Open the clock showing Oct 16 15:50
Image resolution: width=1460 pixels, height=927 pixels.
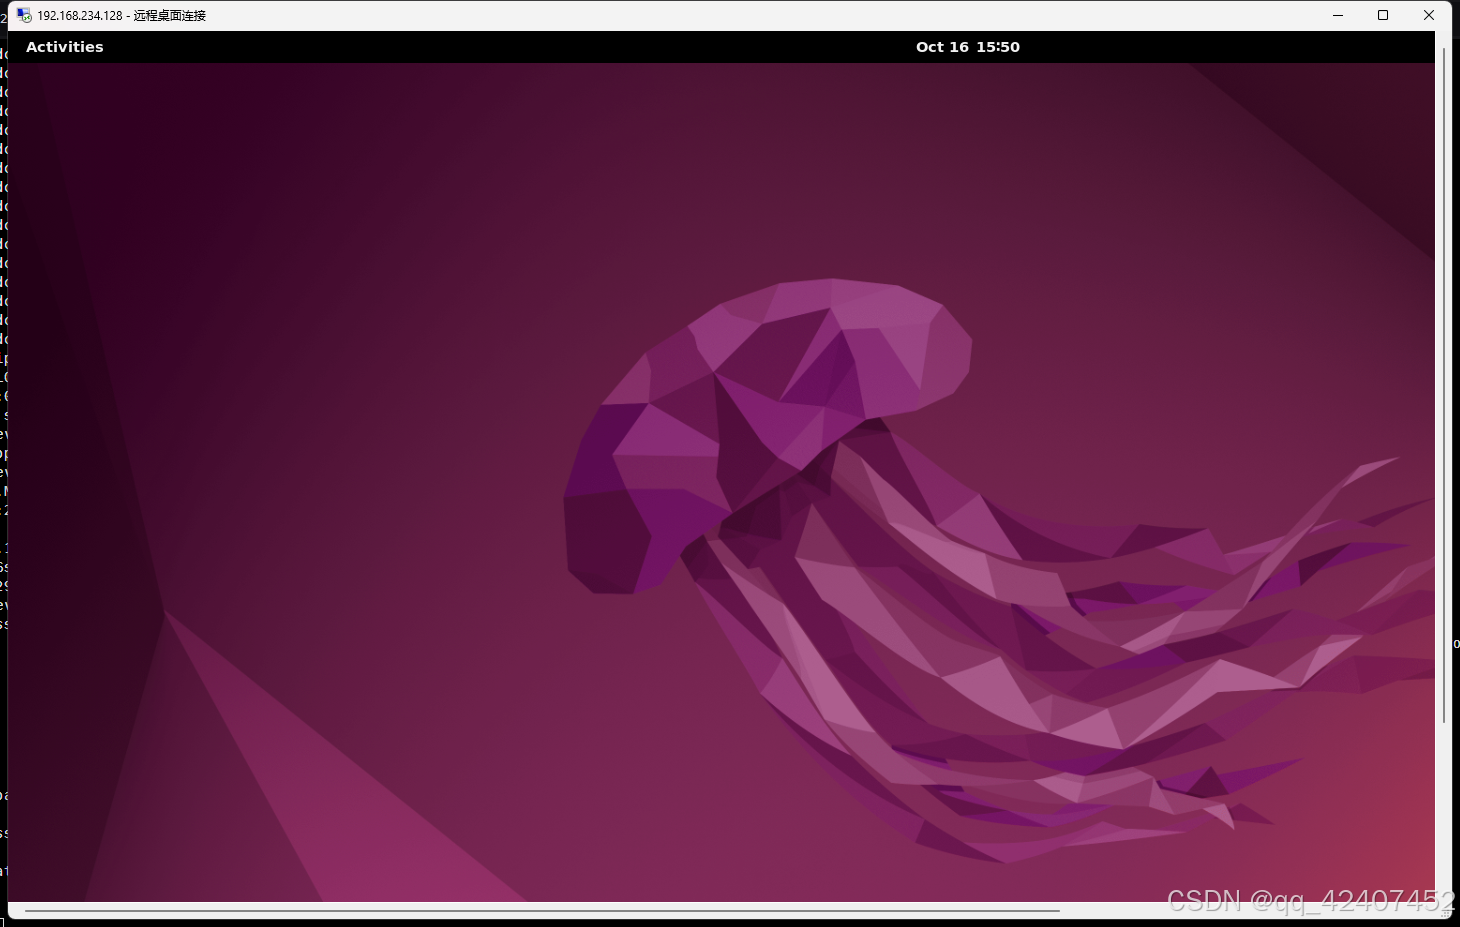[x=967, y=47]
